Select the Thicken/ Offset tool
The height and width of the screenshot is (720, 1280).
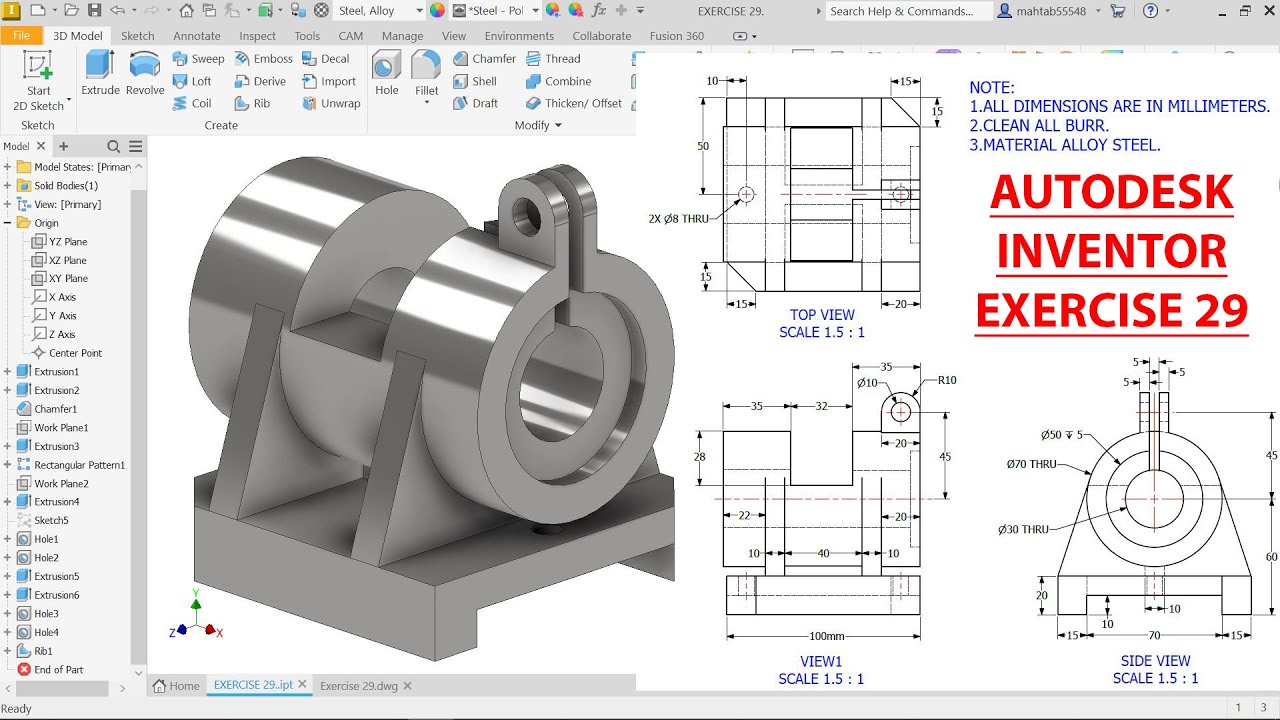[573, 103]
